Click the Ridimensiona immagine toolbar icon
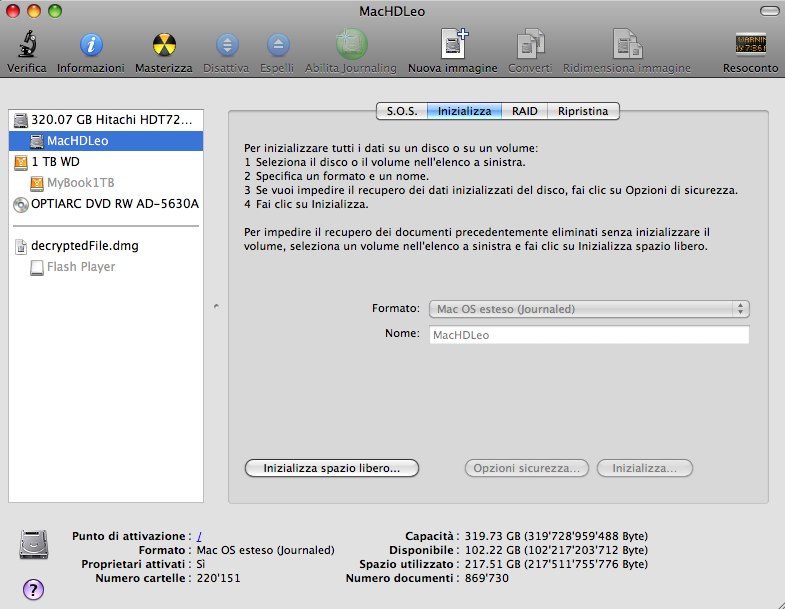 click(x=627, y=44)
